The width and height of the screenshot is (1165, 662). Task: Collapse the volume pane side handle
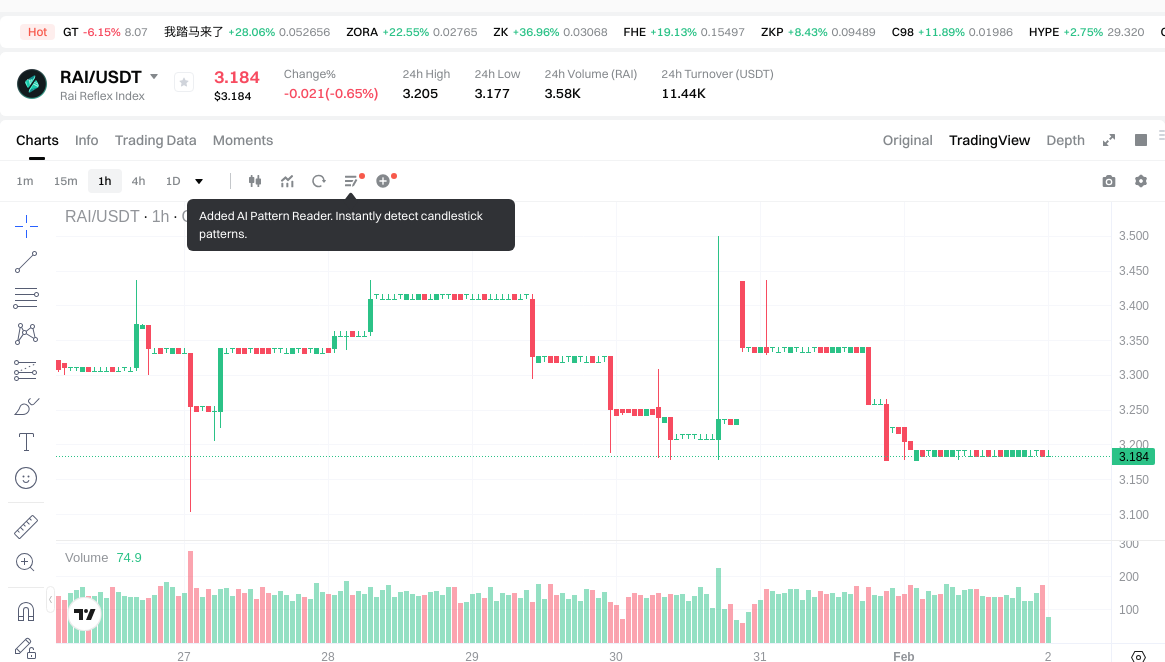point(51,599)
